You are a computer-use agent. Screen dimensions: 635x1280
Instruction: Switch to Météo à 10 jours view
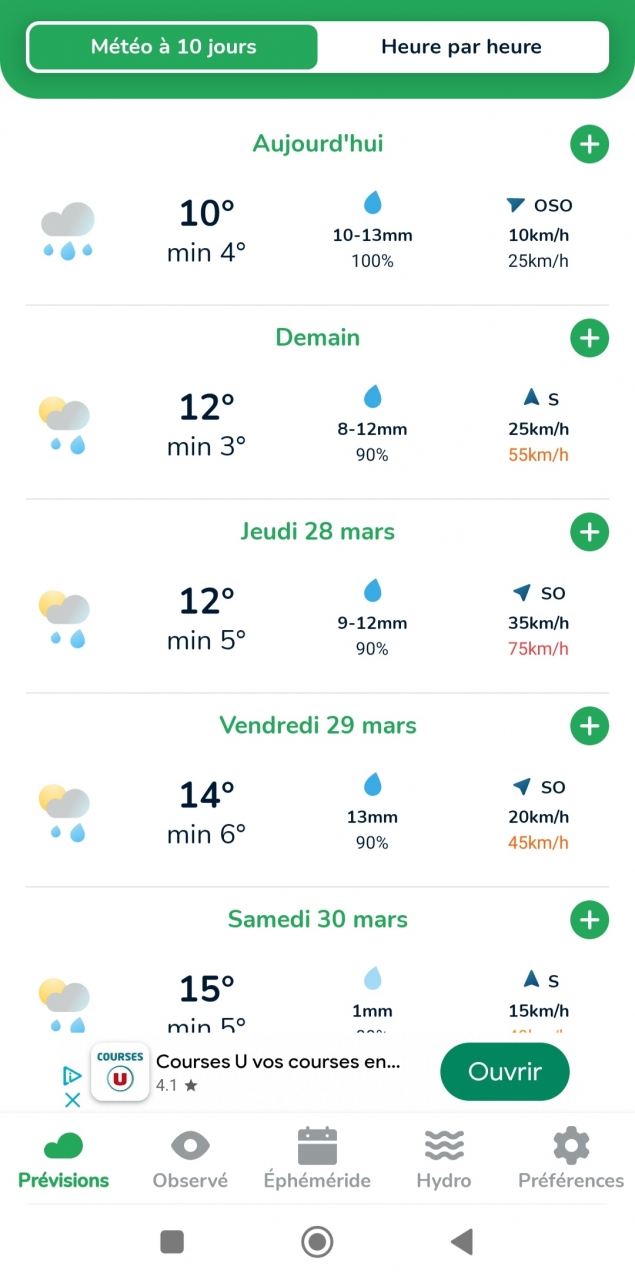[x=173, y=47]
